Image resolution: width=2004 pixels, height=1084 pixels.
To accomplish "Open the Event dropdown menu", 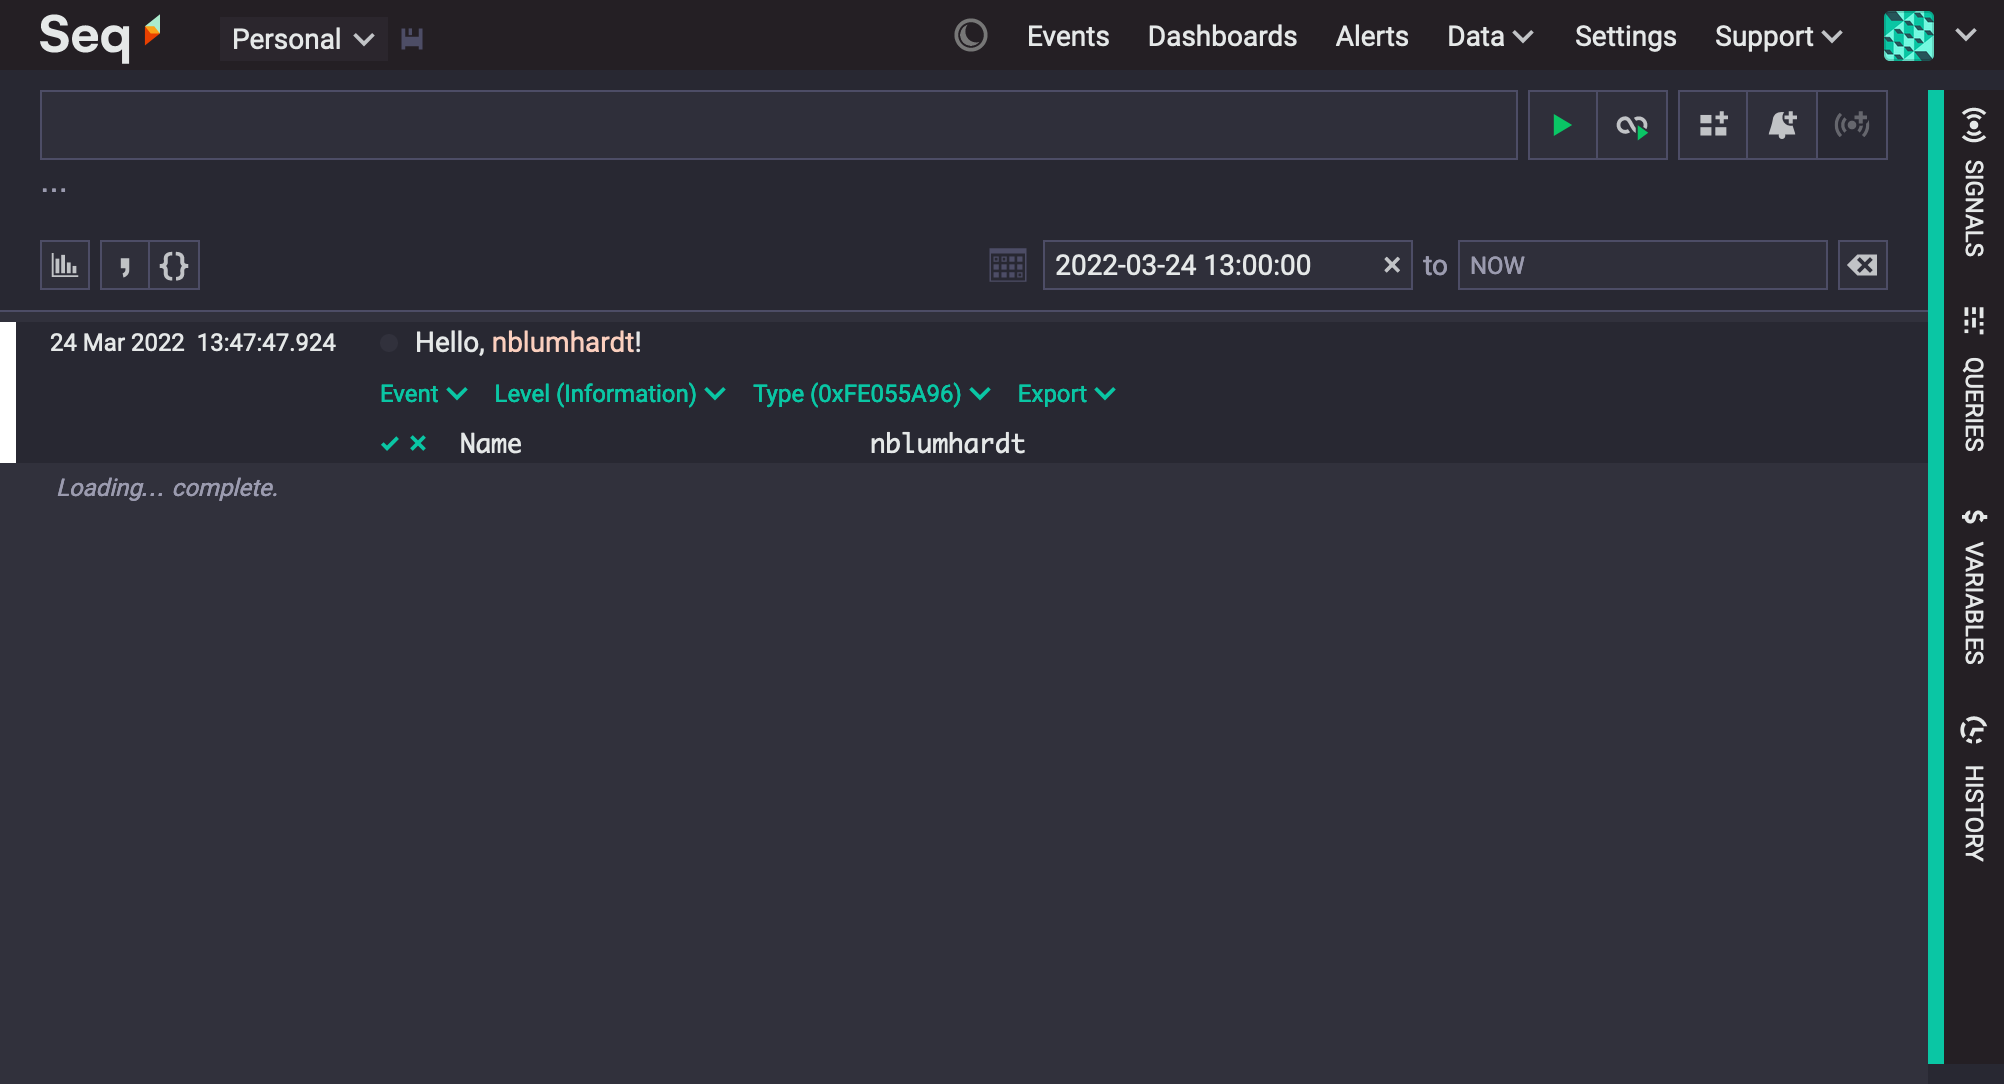I will pos(424,394).
